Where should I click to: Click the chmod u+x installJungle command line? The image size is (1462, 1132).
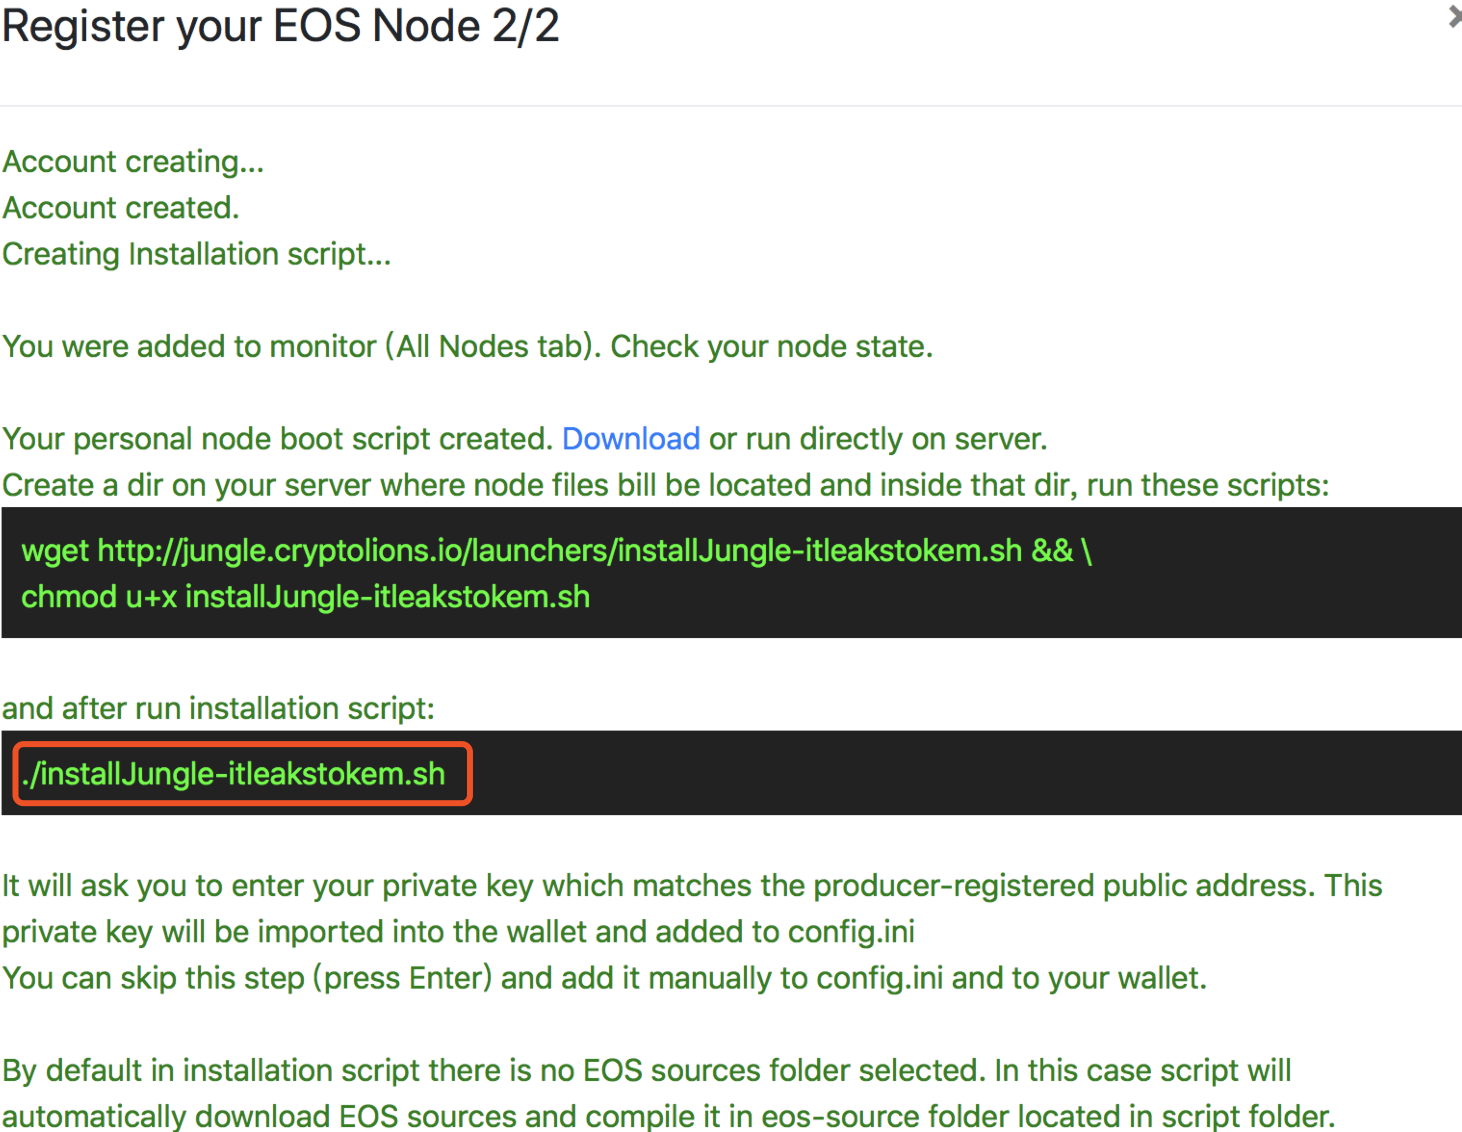click(x=305, y=597)
